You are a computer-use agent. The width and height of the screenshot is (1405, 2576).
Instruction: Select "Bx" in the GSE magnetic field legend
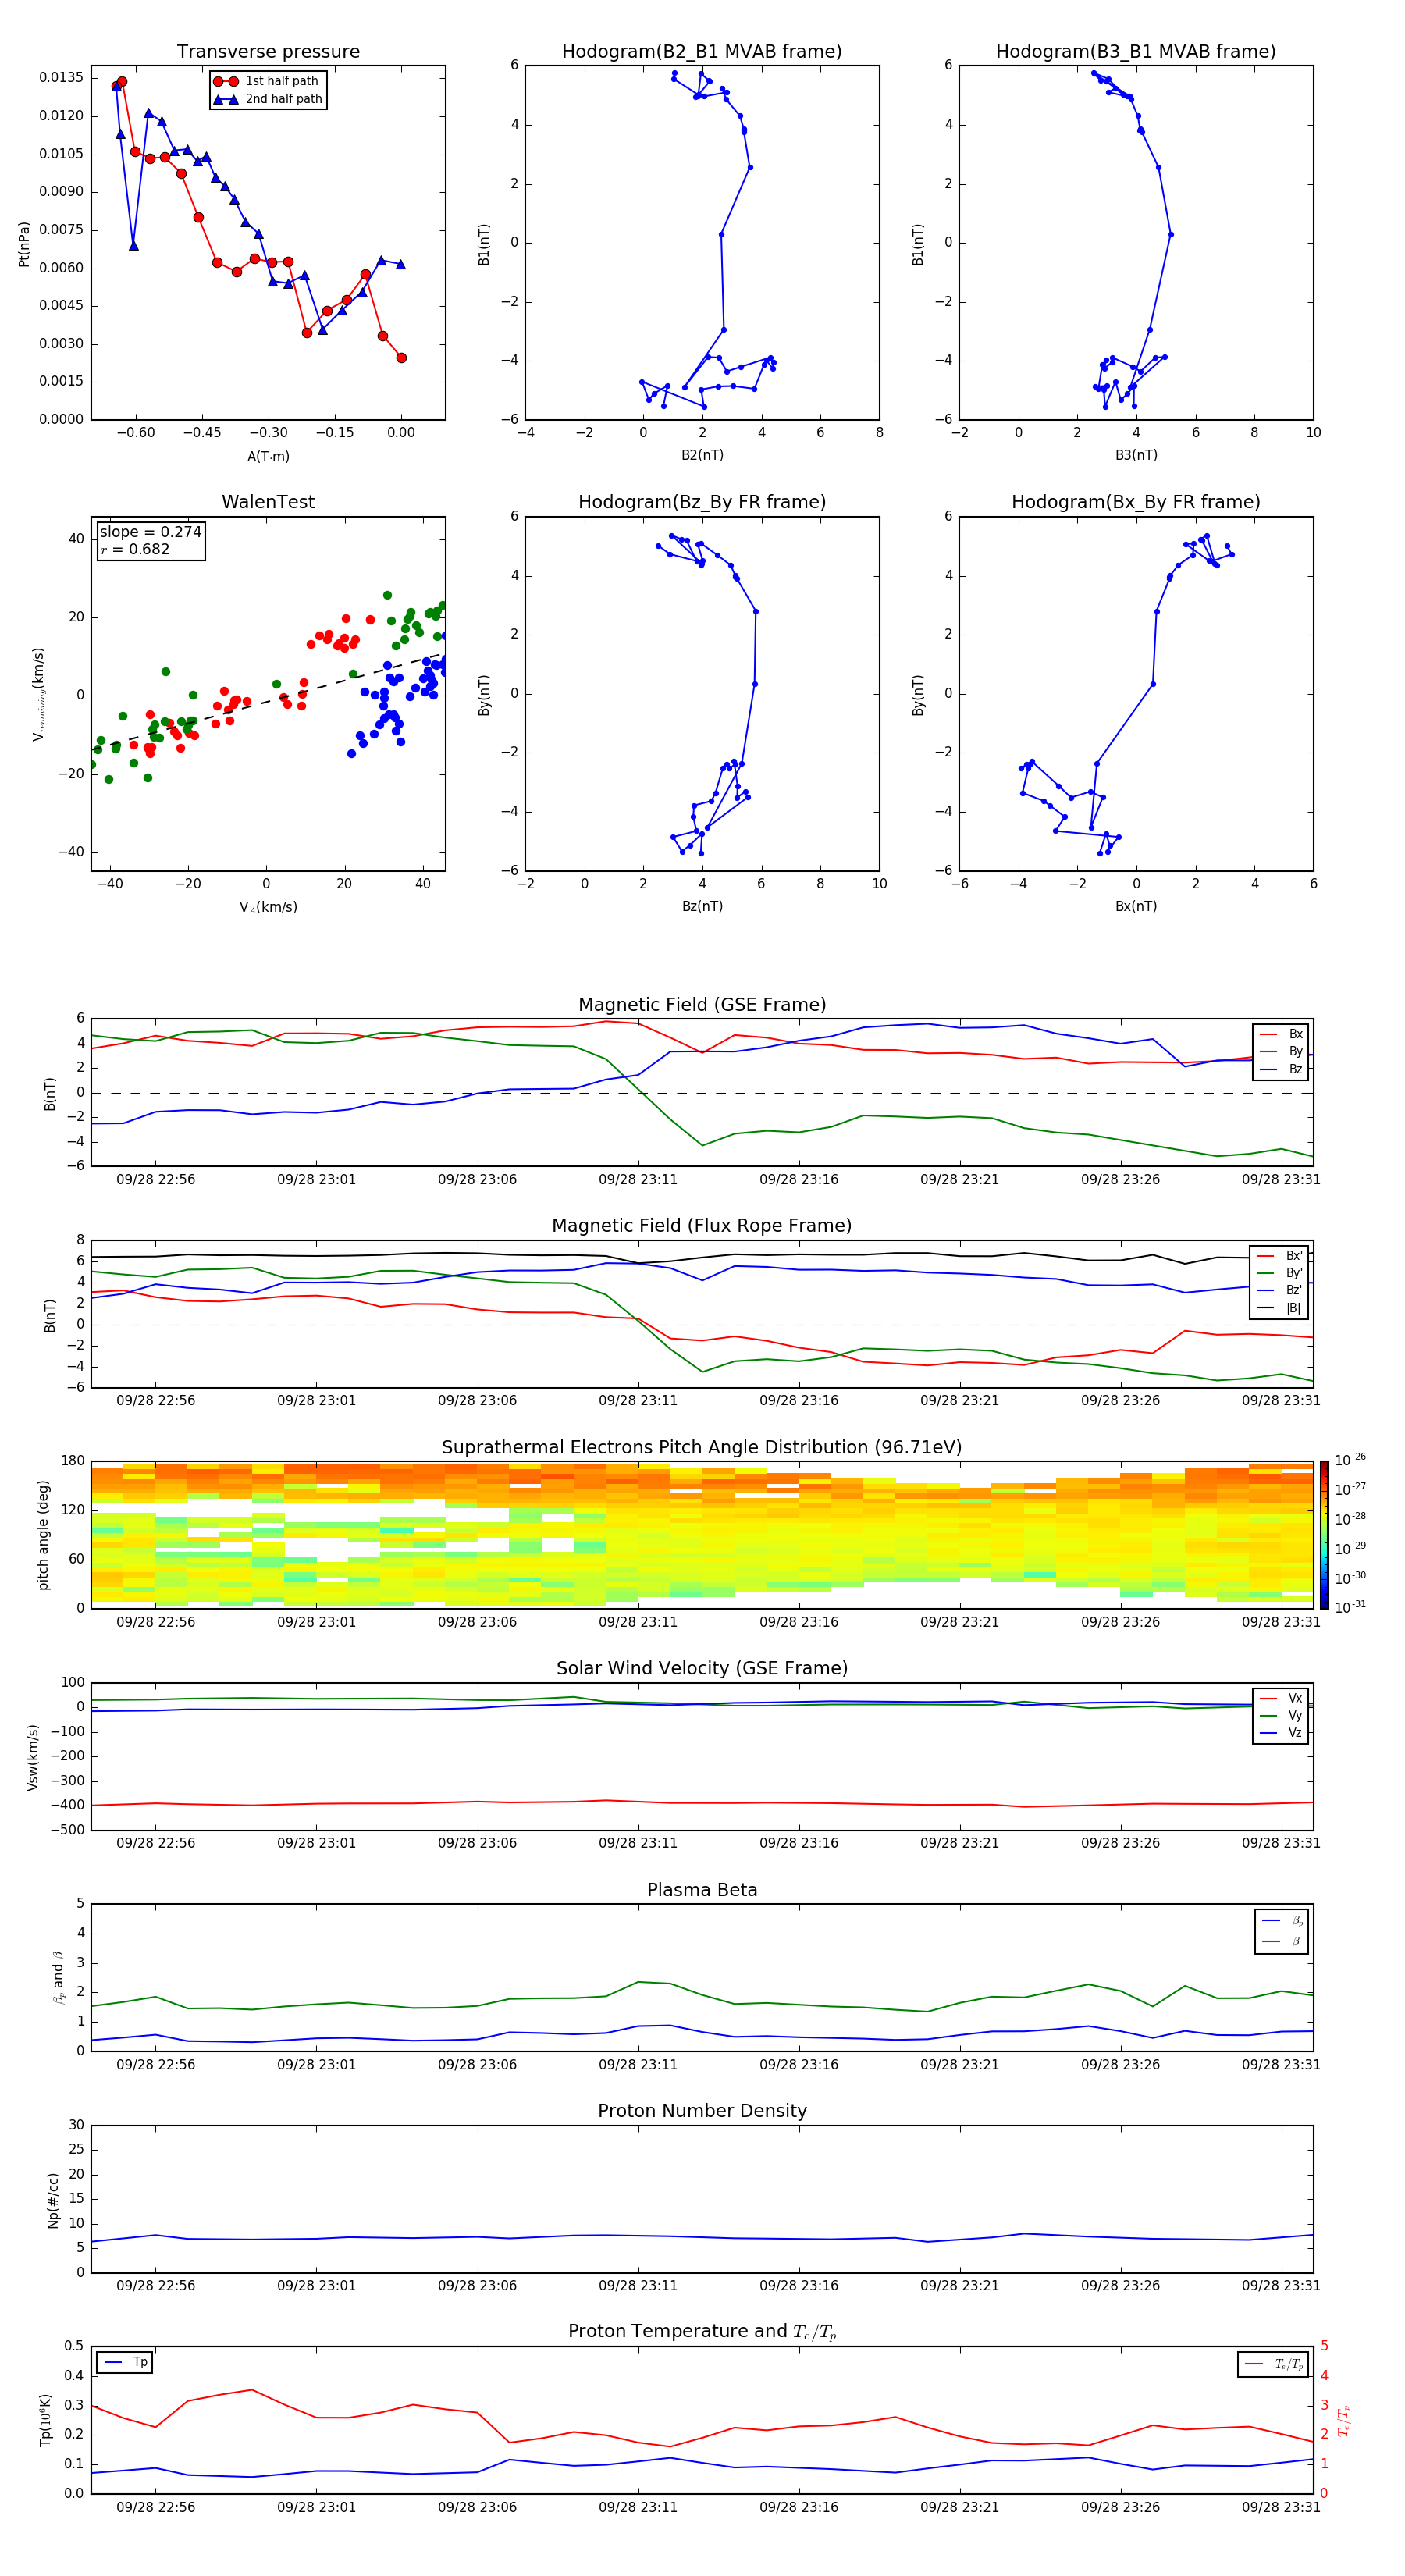click(1281, 1034)
